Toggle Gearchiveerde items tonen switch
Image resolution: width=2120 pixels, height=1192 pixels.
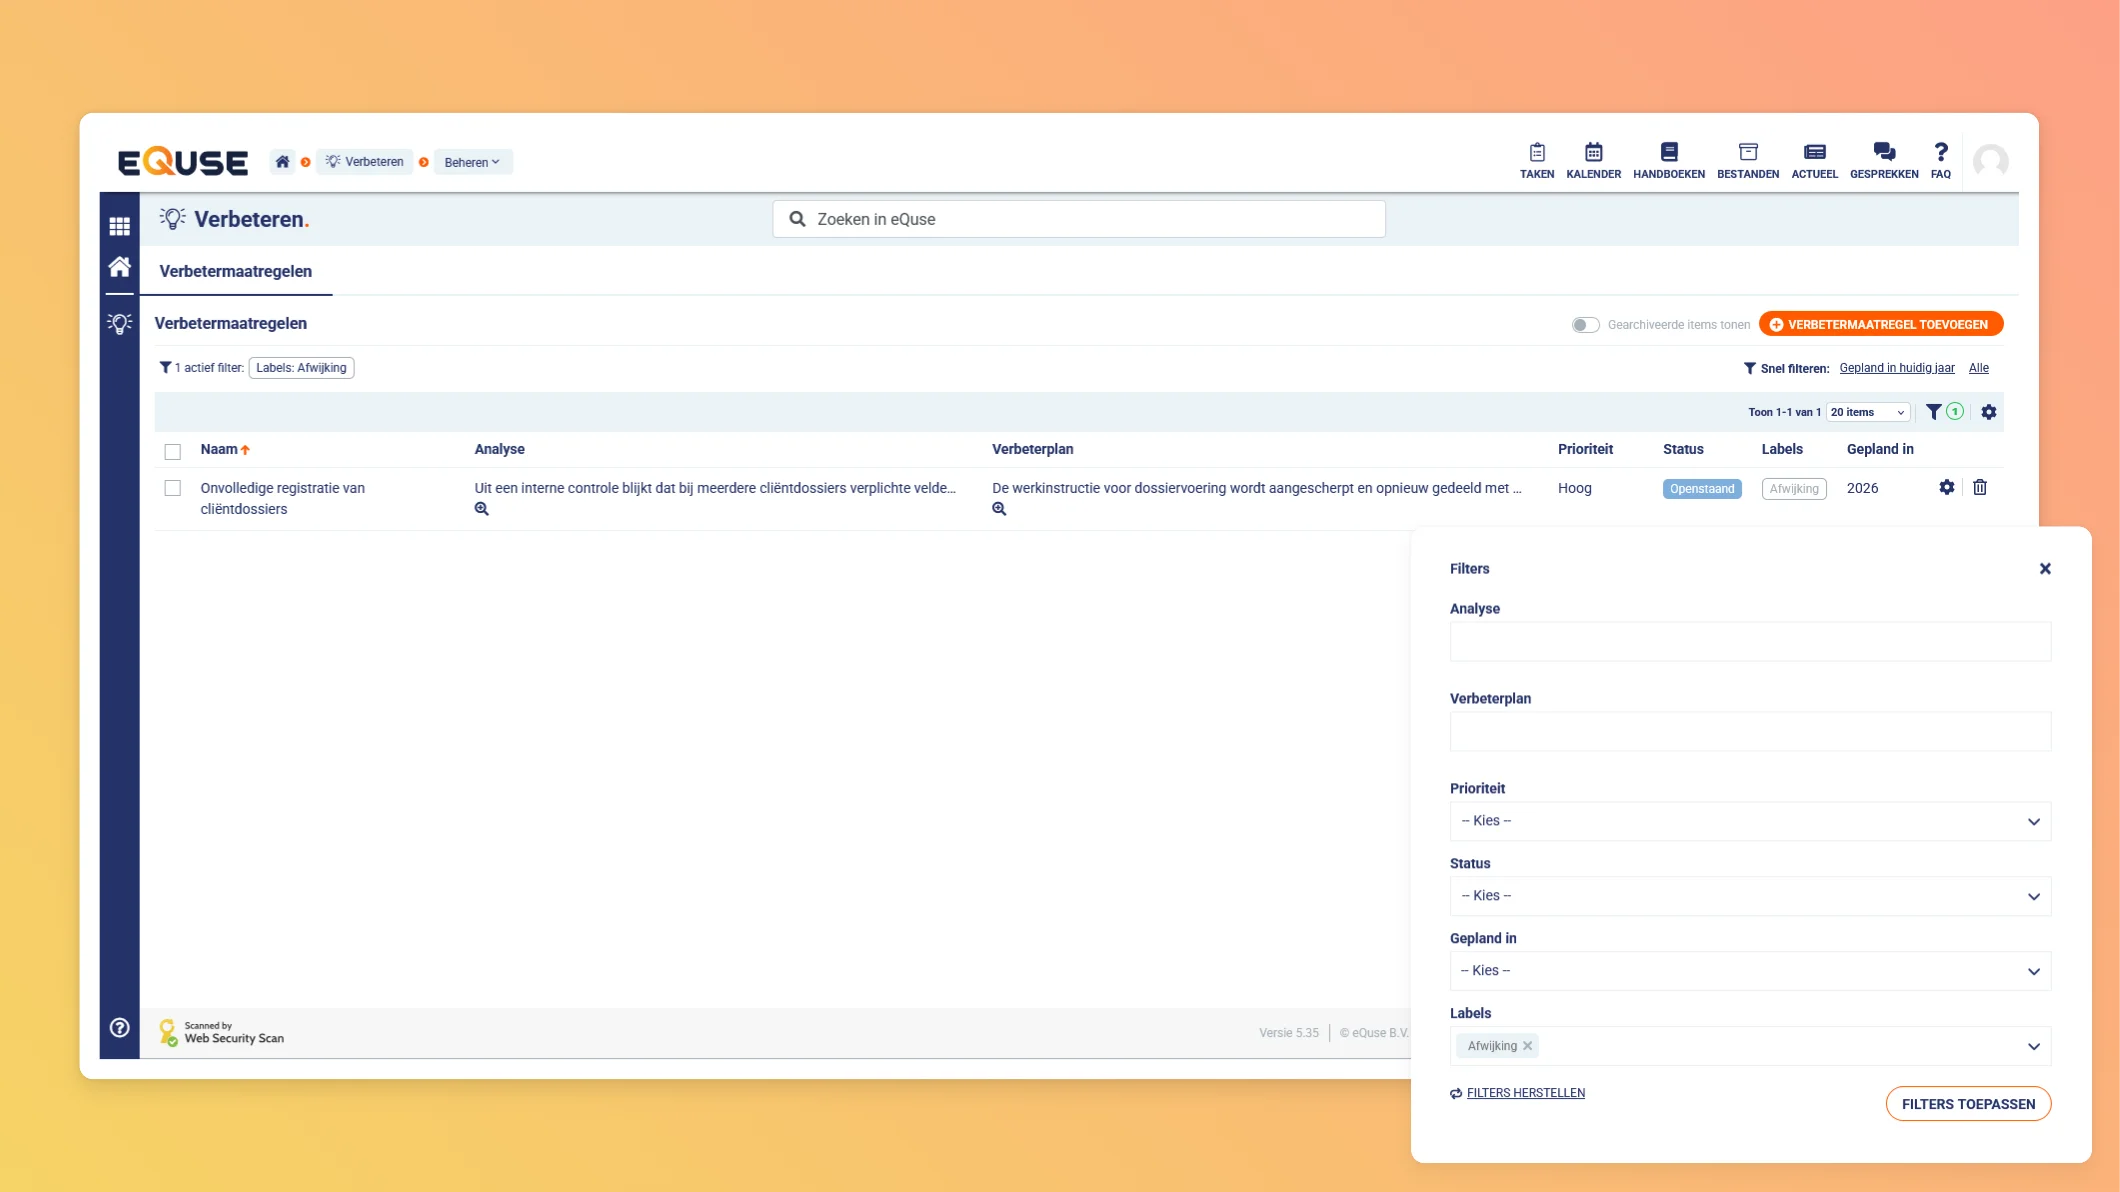click(1585, 325)
